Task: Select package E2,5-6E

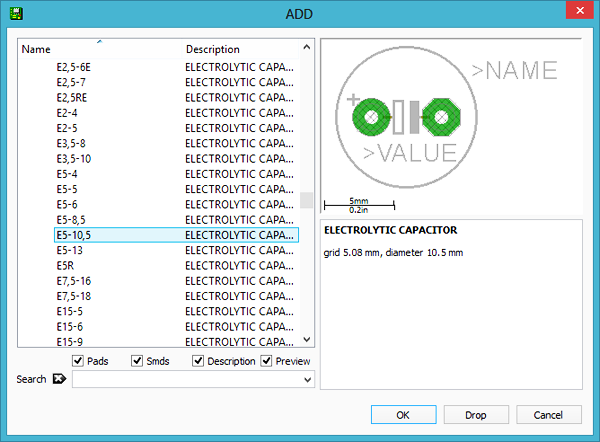Action: pos(176,67)
